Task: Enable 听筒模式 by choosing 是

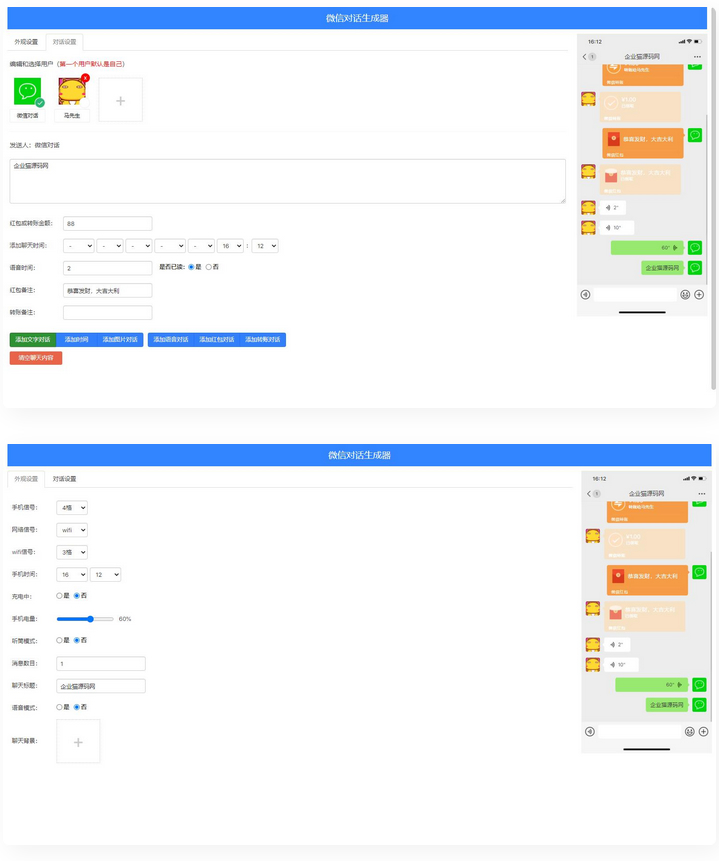Action: (x=59, y=640)
